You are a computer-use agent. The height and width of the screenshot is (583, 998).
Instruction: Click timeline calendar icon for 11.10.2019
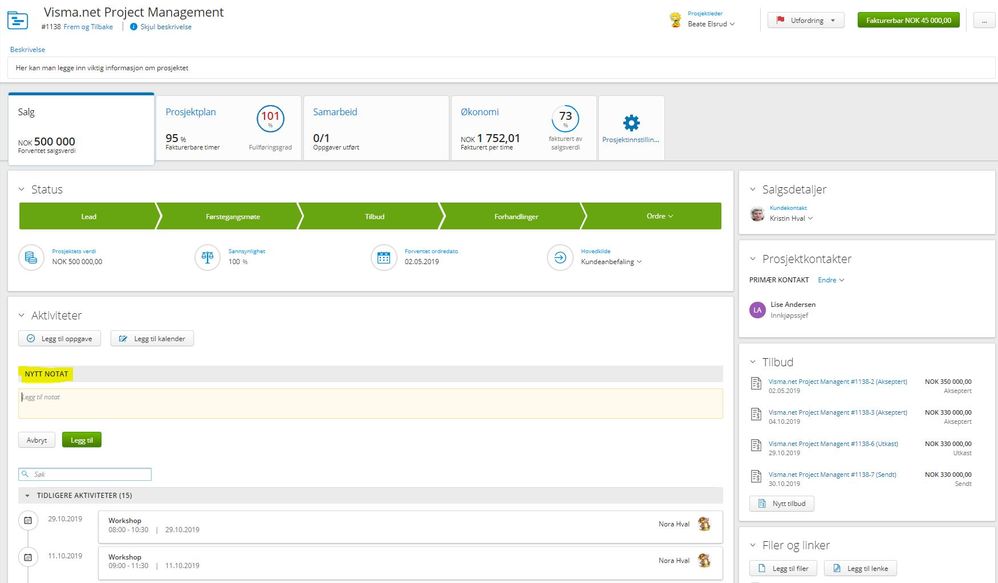(28, 558)
